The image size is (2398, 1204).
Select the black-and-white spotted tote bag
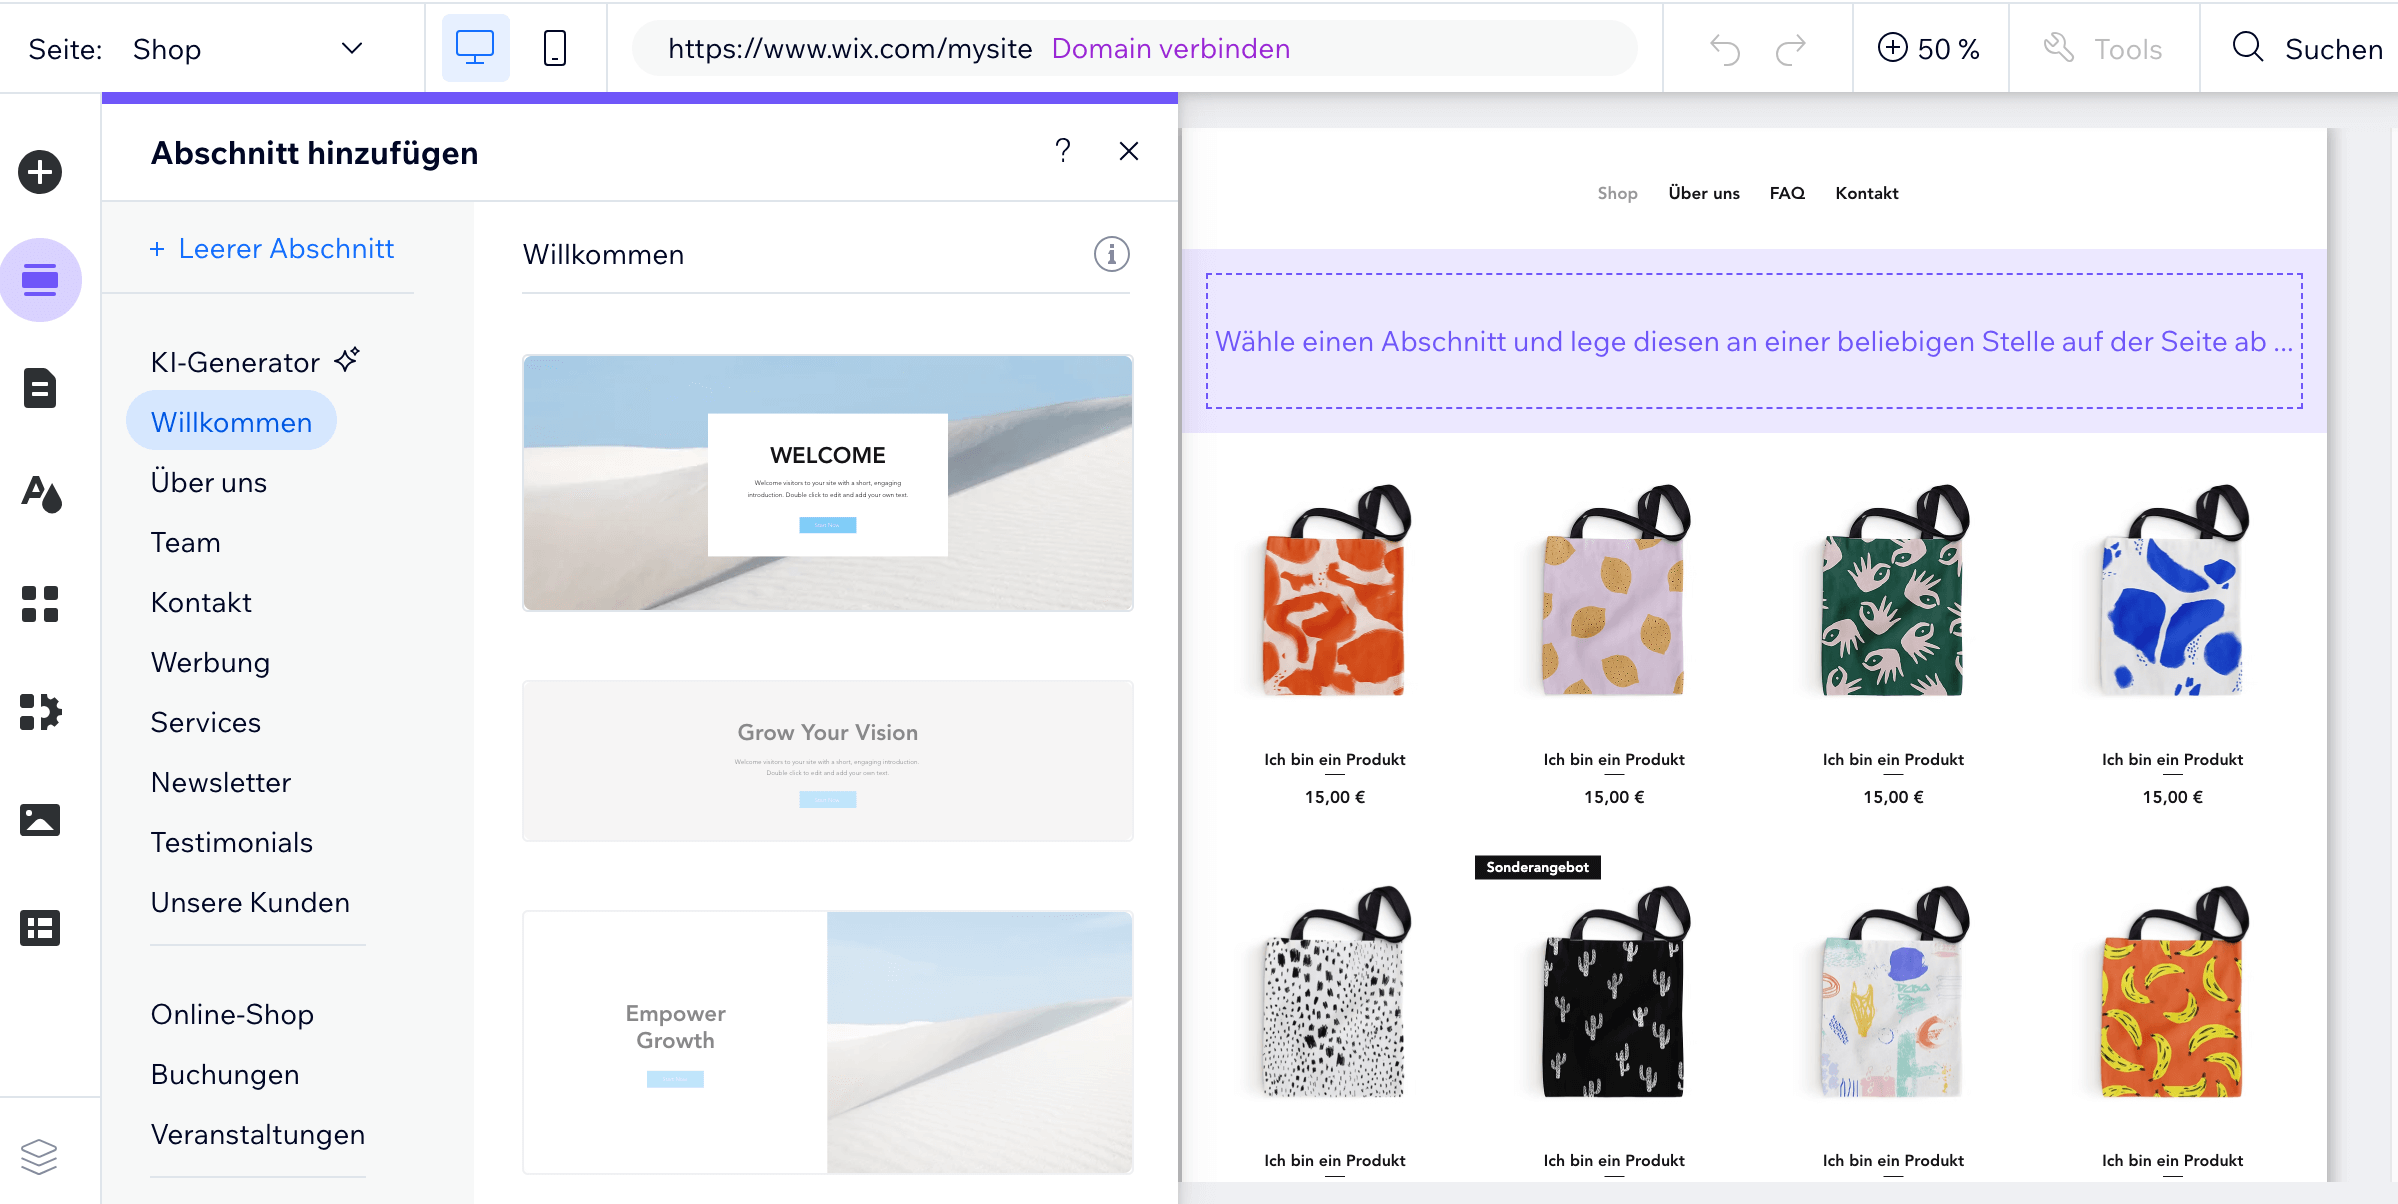click(1334, 992)
